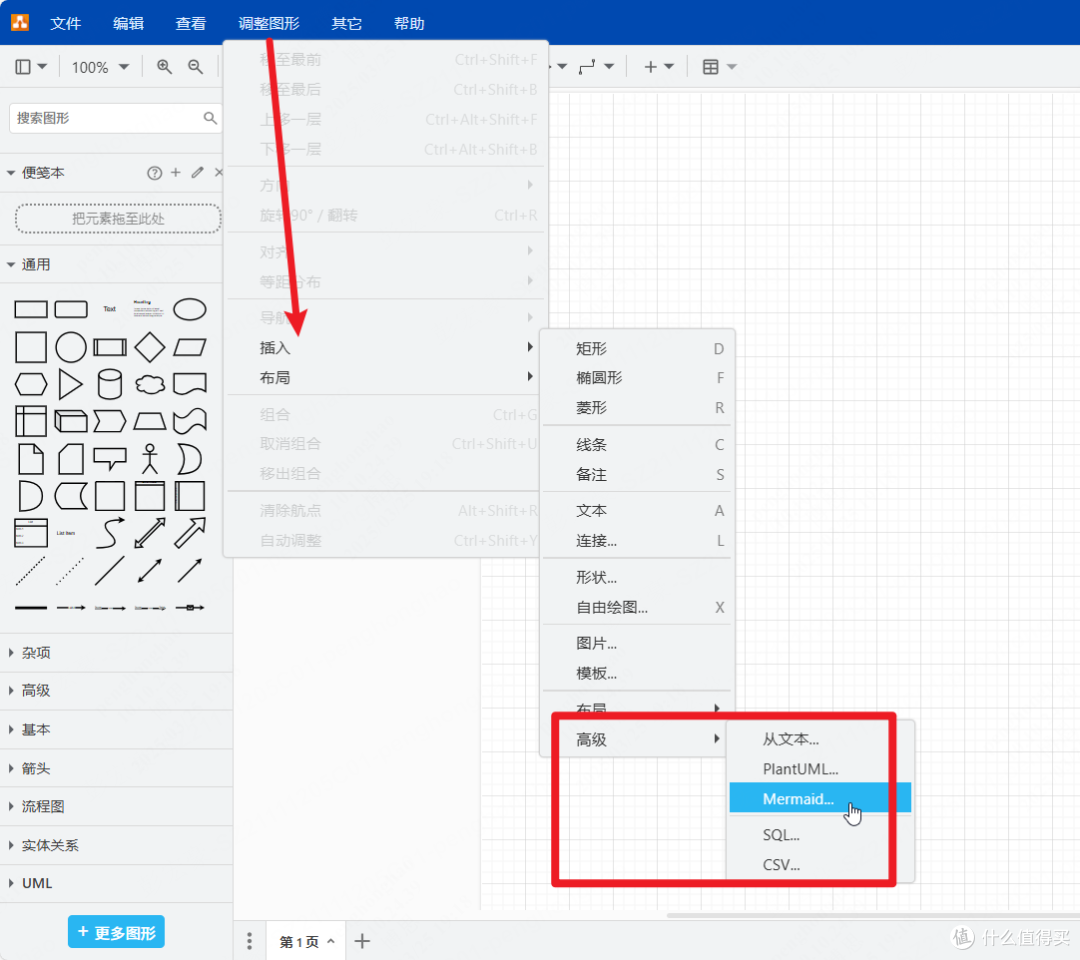
Task: Click the zoom out magnifier icon
Action: (196, 67)
